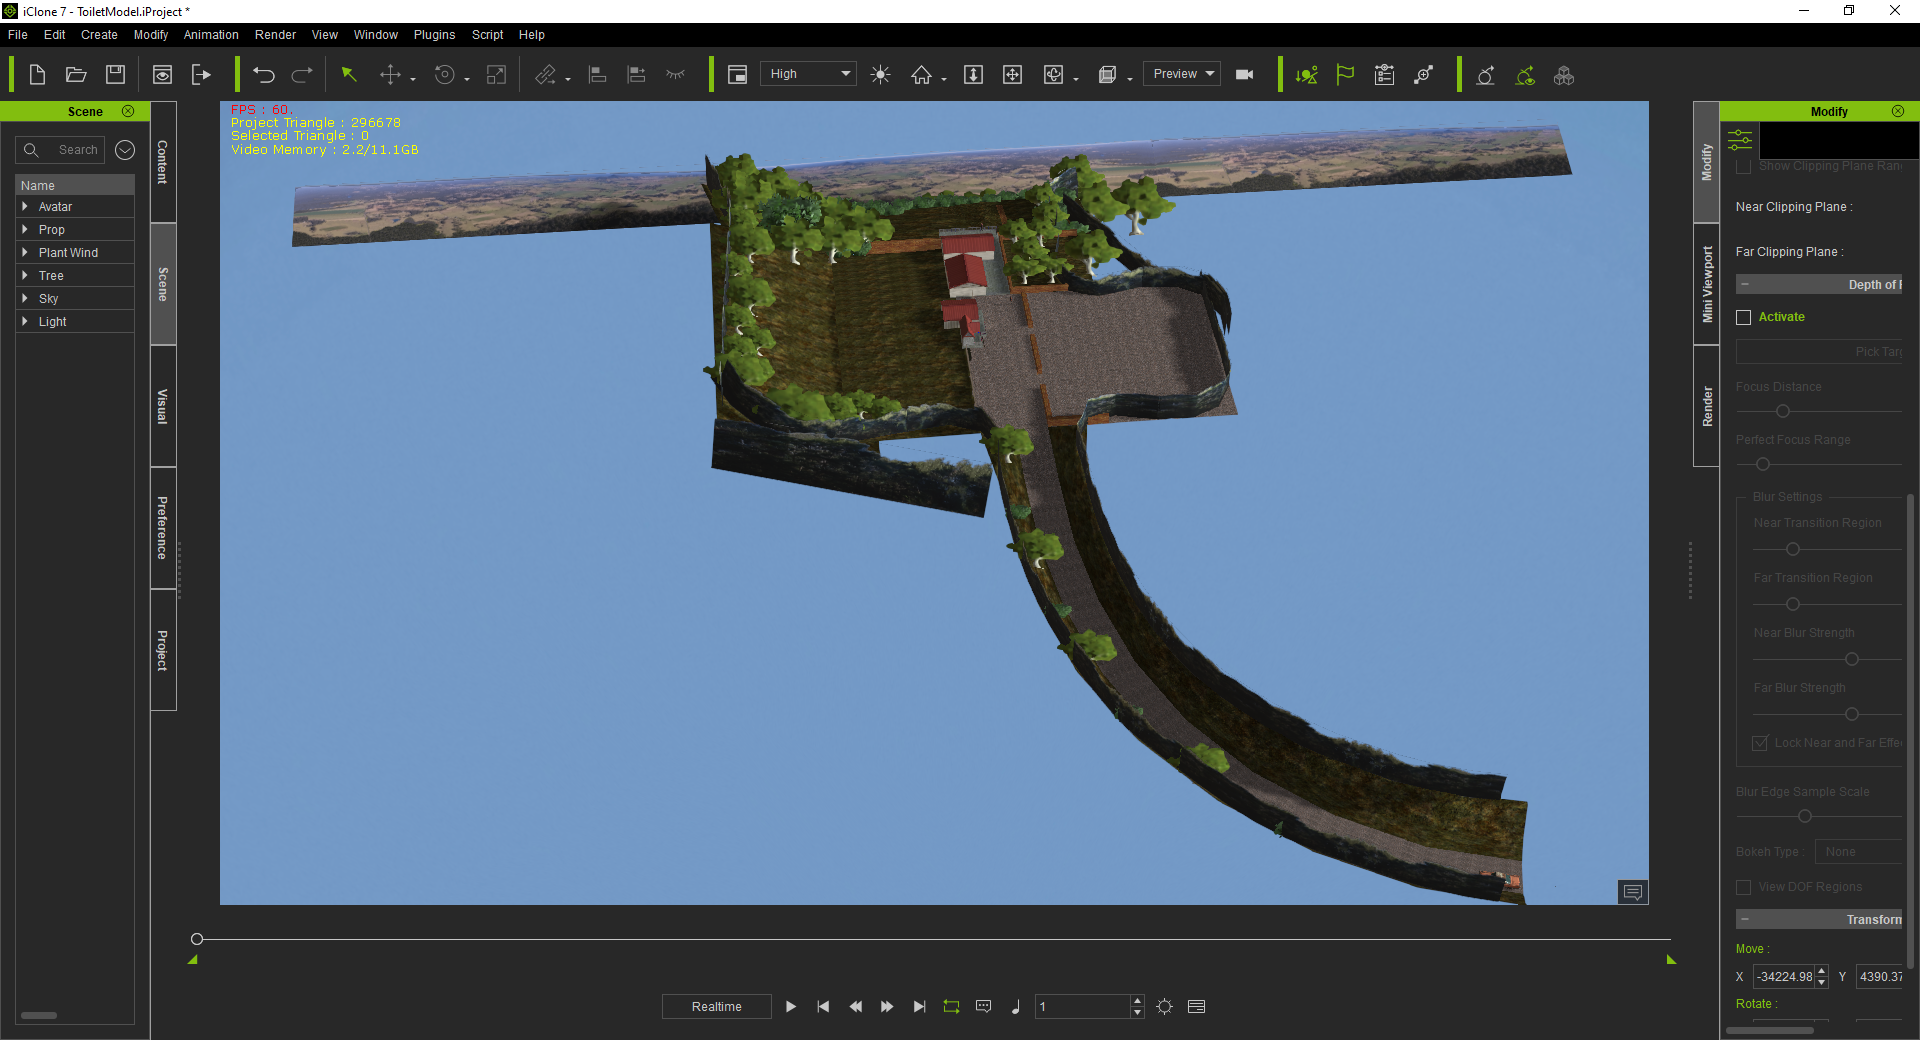Open the Render side tab
1921x1040 pixels.
pyautogui.click(x=1707, y=407)
